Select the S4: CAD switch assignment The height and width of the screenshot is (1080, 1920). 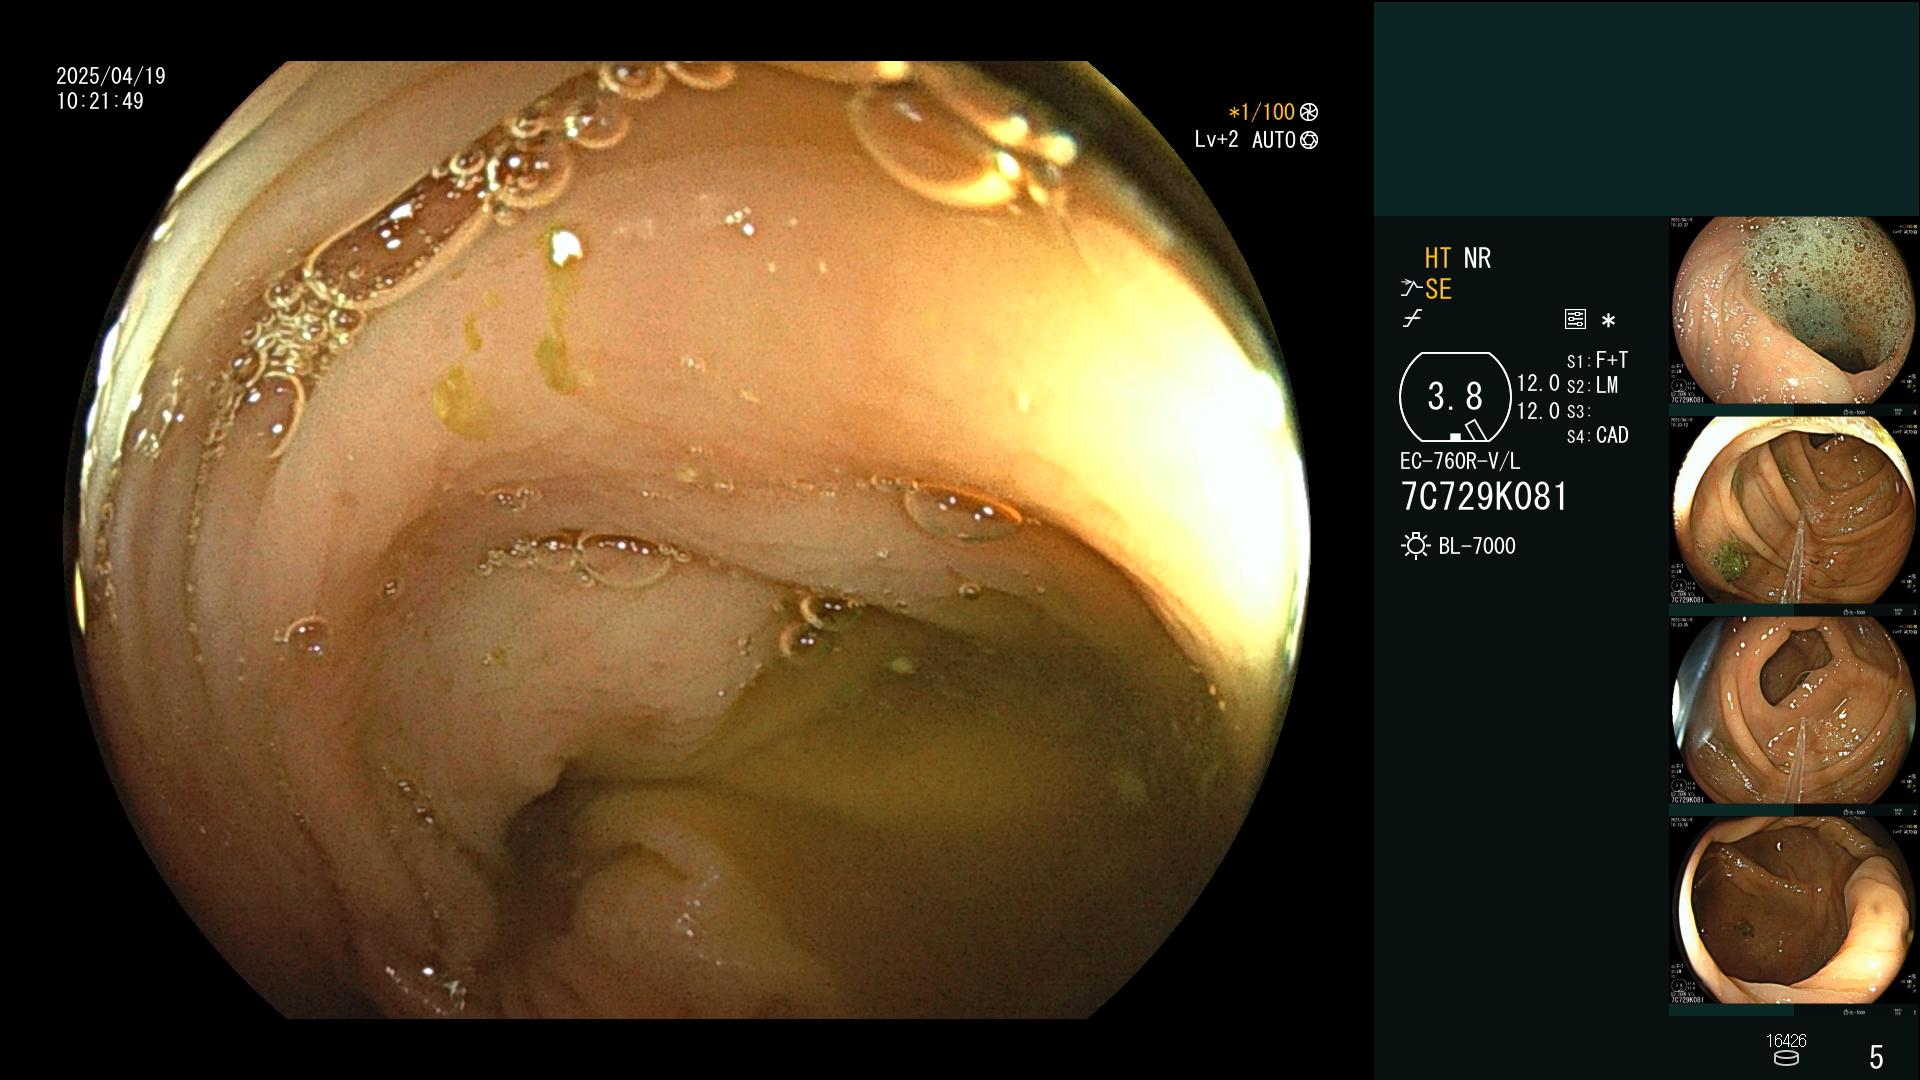point(1597,435)
